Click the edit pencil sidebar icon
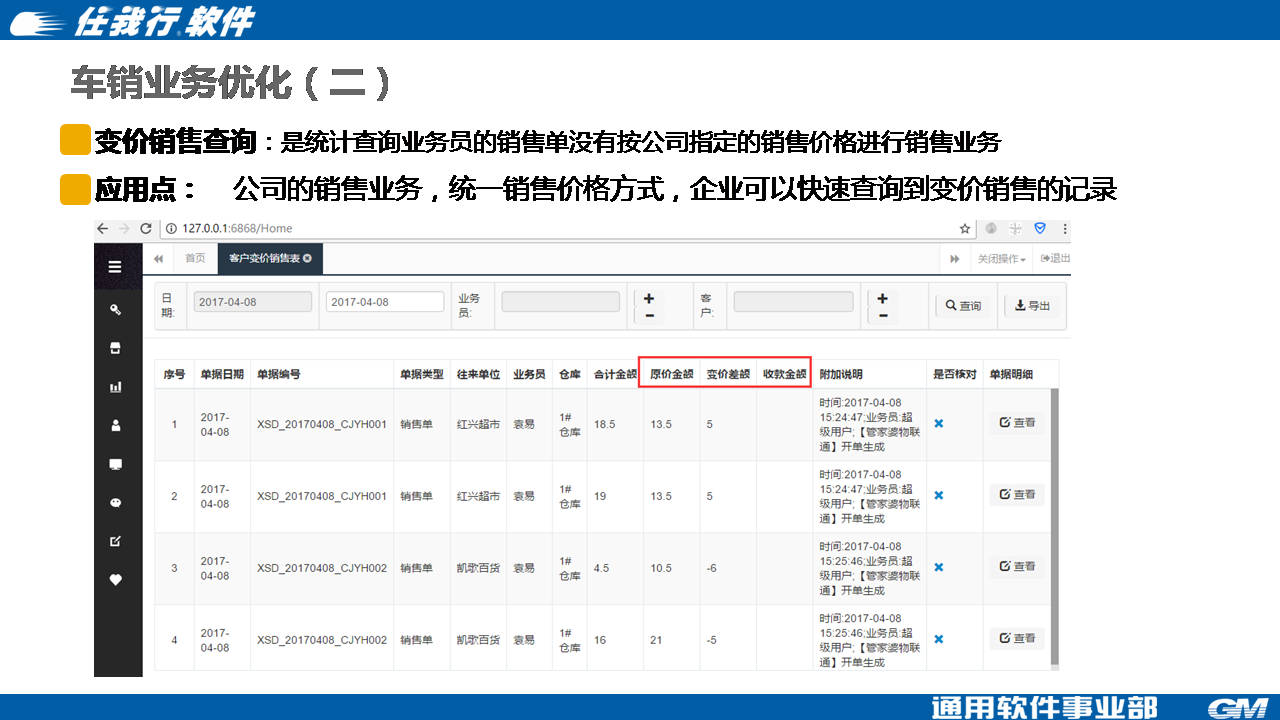Screen dimensions: 1280x720 (115, 541)
